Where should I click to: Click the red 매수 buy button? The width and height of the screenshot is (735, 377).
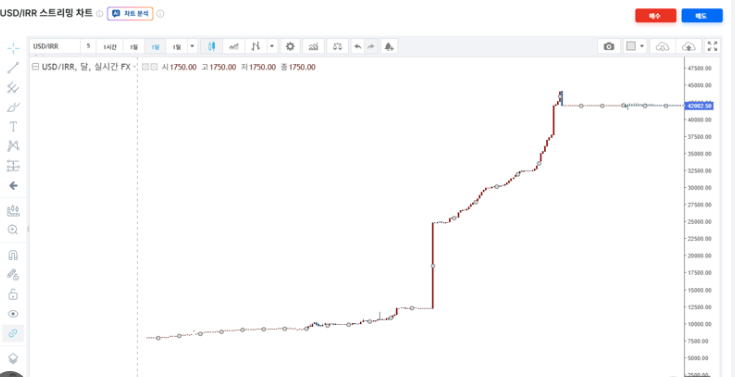pyautogui.click(x=655, y=15)
